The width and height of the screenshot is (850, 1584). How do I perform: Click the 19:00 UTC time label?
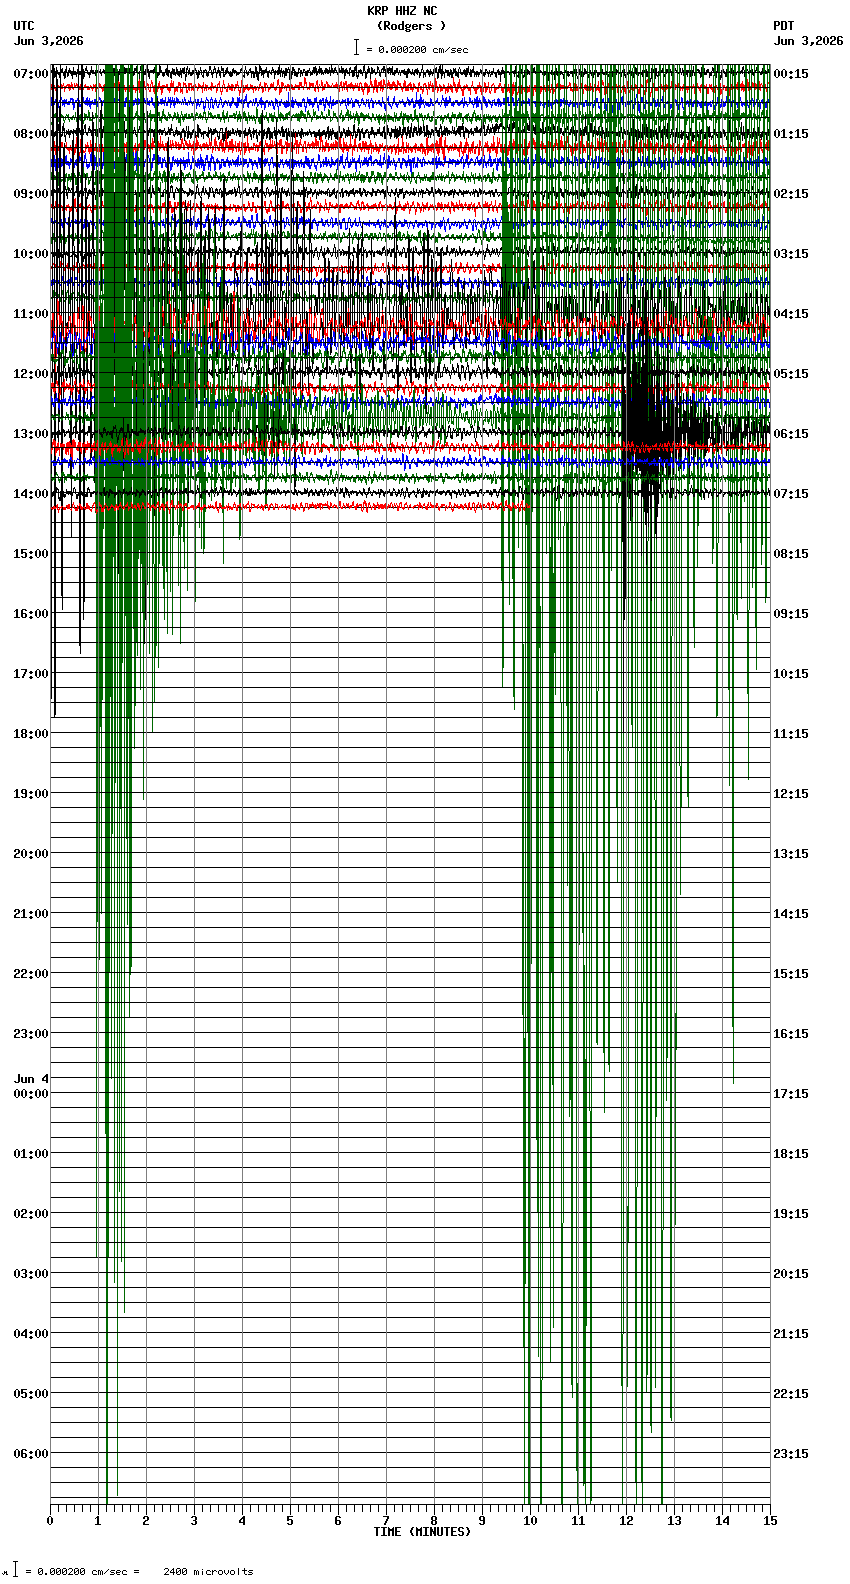coord(31,794)
